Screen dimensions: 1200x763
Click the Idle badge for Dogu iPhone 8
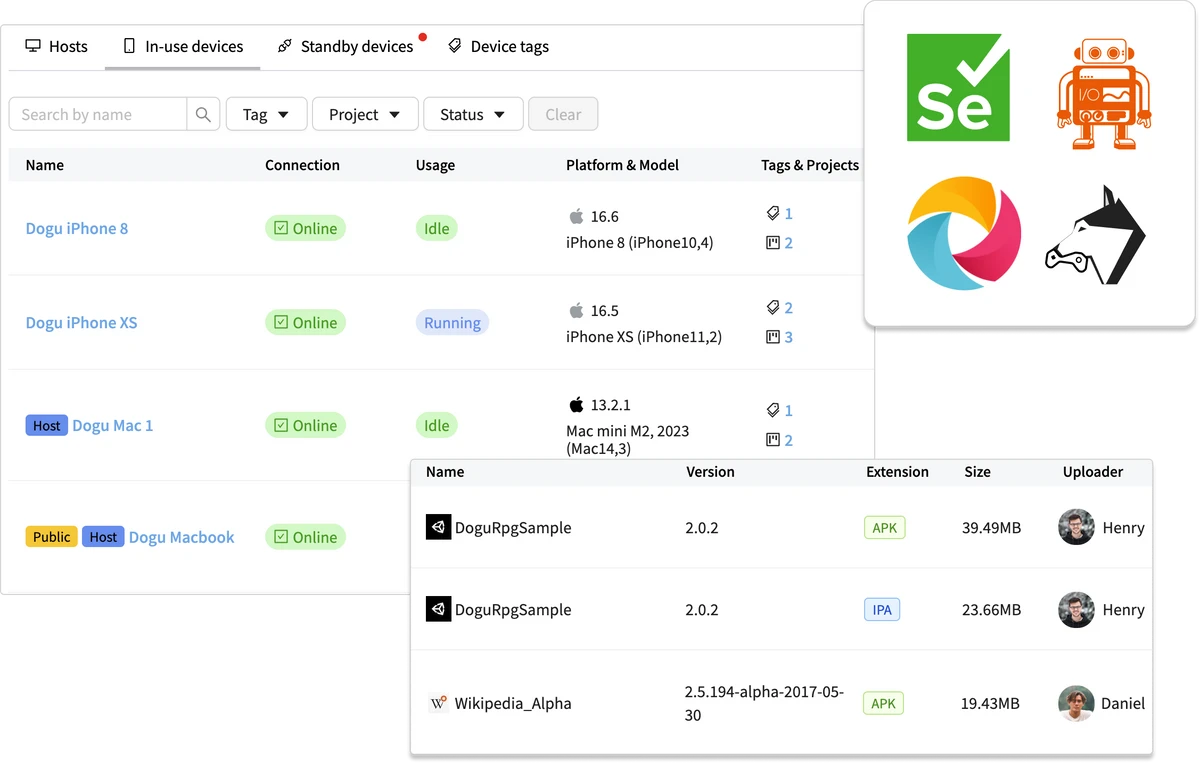pos(436,228)
